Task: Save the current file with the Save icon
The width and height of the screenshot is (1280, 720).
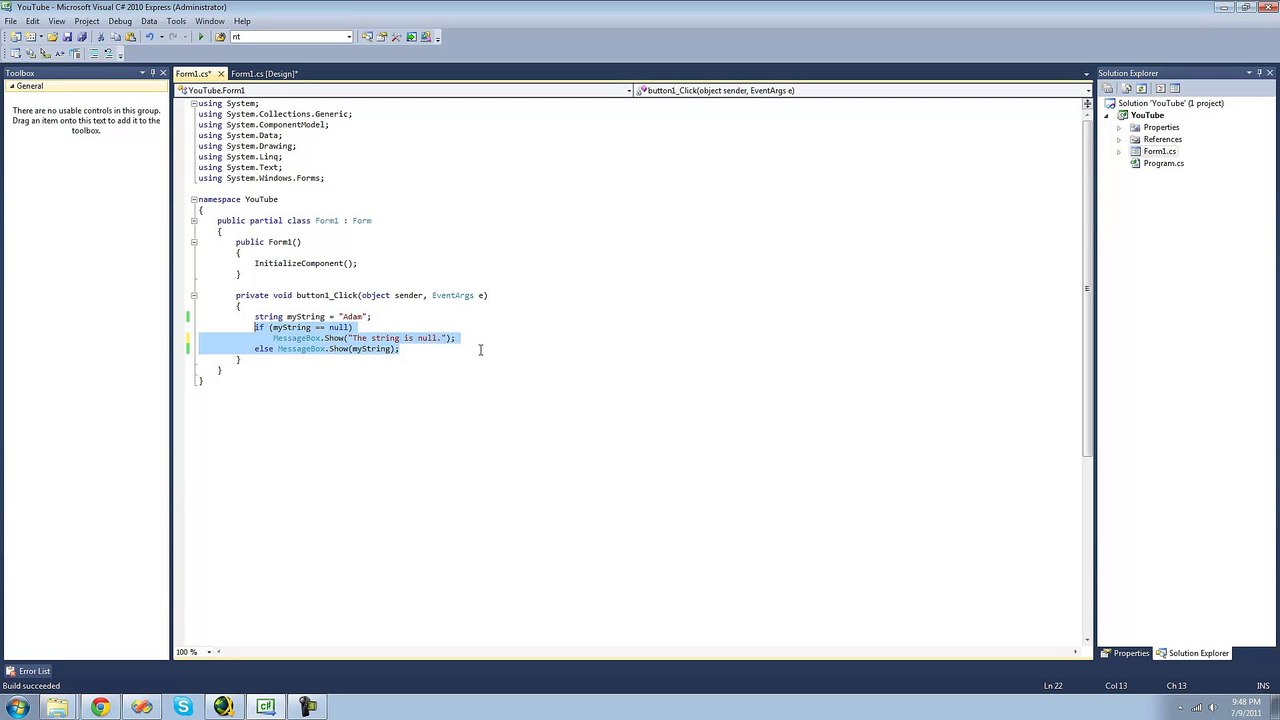Action: (x=67, y=37)
